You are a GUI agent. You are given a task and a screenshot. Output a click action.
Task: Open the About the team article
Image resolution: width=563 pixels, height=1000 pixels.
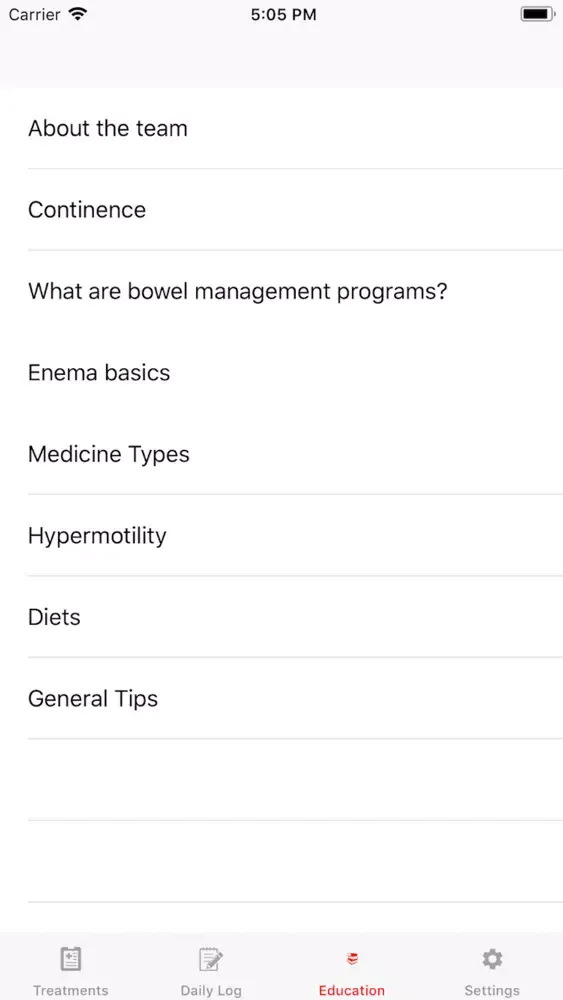coord(281,128)
